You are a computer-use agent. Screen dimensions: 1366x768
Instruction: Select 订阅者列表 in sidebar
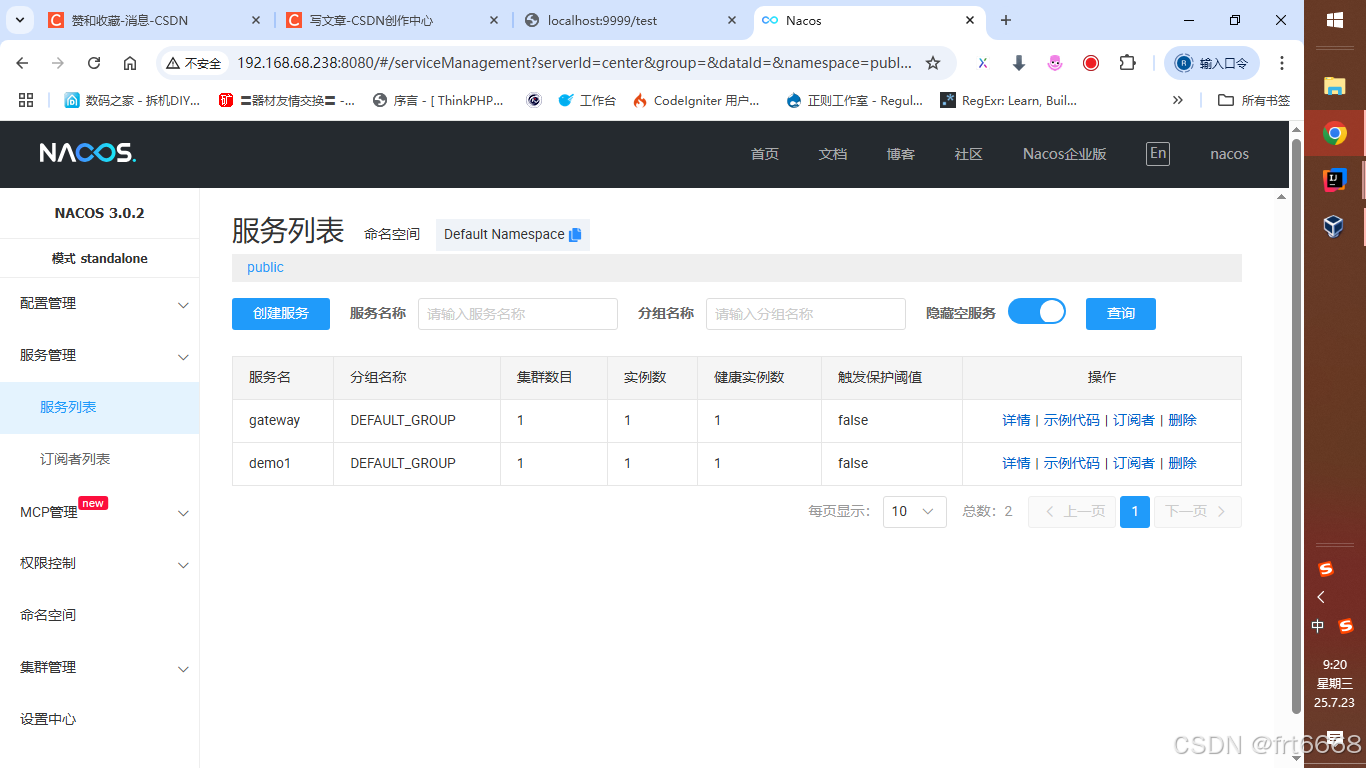[x=100, y=460]
